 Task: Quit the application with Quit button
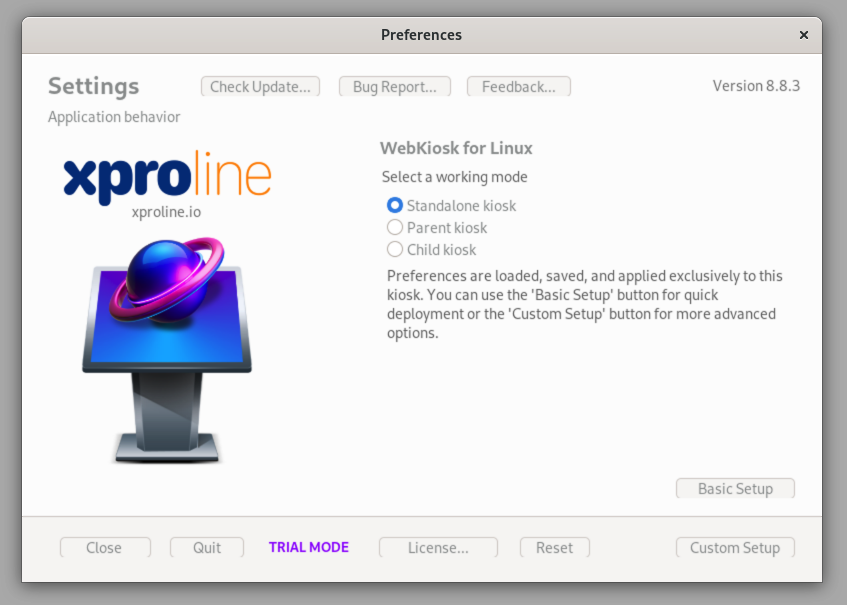coord(207,547)
